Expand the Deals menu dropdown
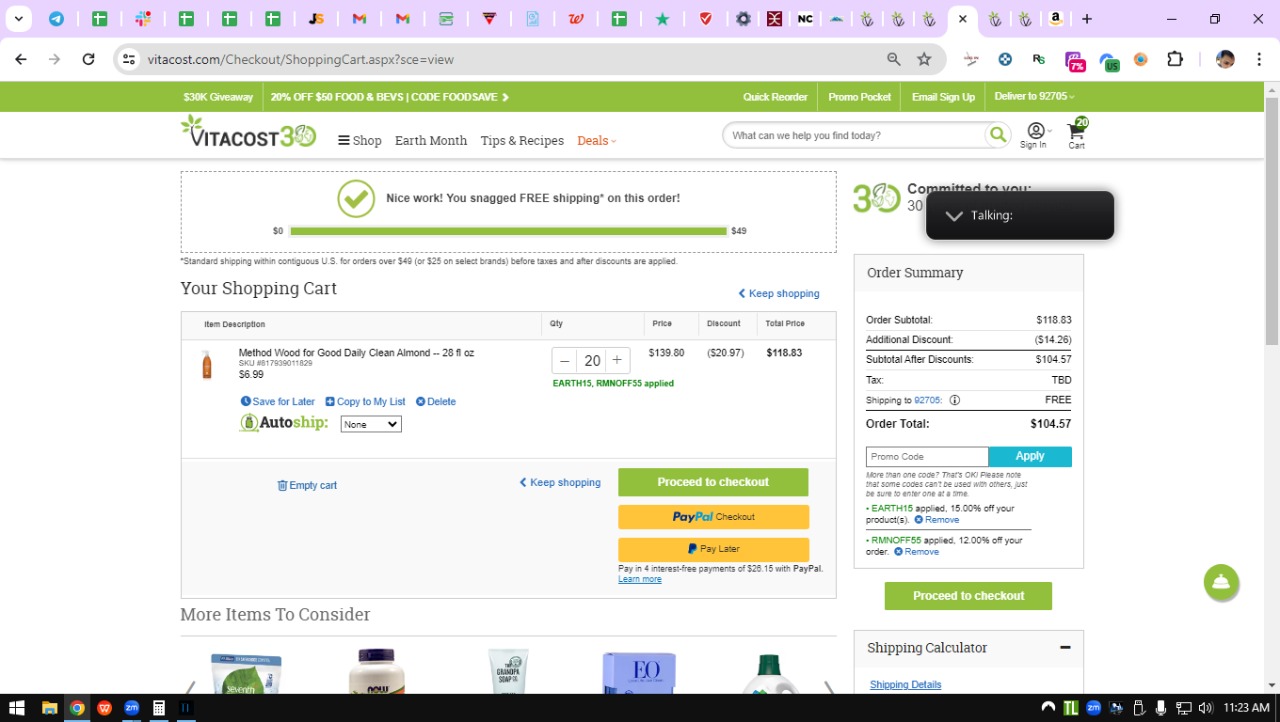The height and width of the screenshot is (722, 1280). click(x=597, y=141)
